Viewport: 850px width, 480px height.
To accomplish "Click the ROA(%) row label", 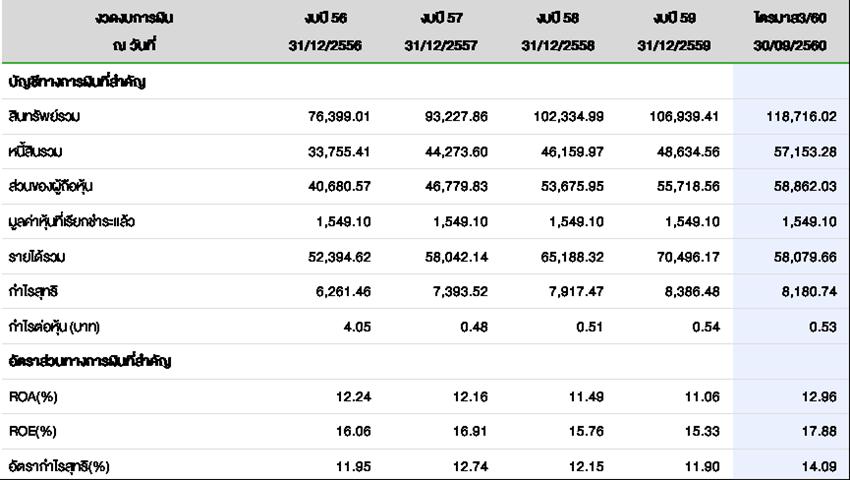I will click(35, 397).
